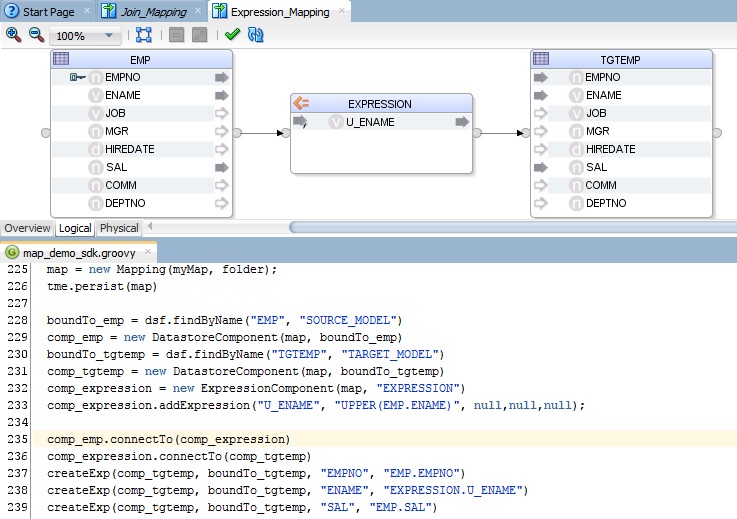Image resolution: width=737 pixels, height=519 pixels.
Task: Select the map_demo_sdk.groovy editor tab
Action: (x=78, y=253)
